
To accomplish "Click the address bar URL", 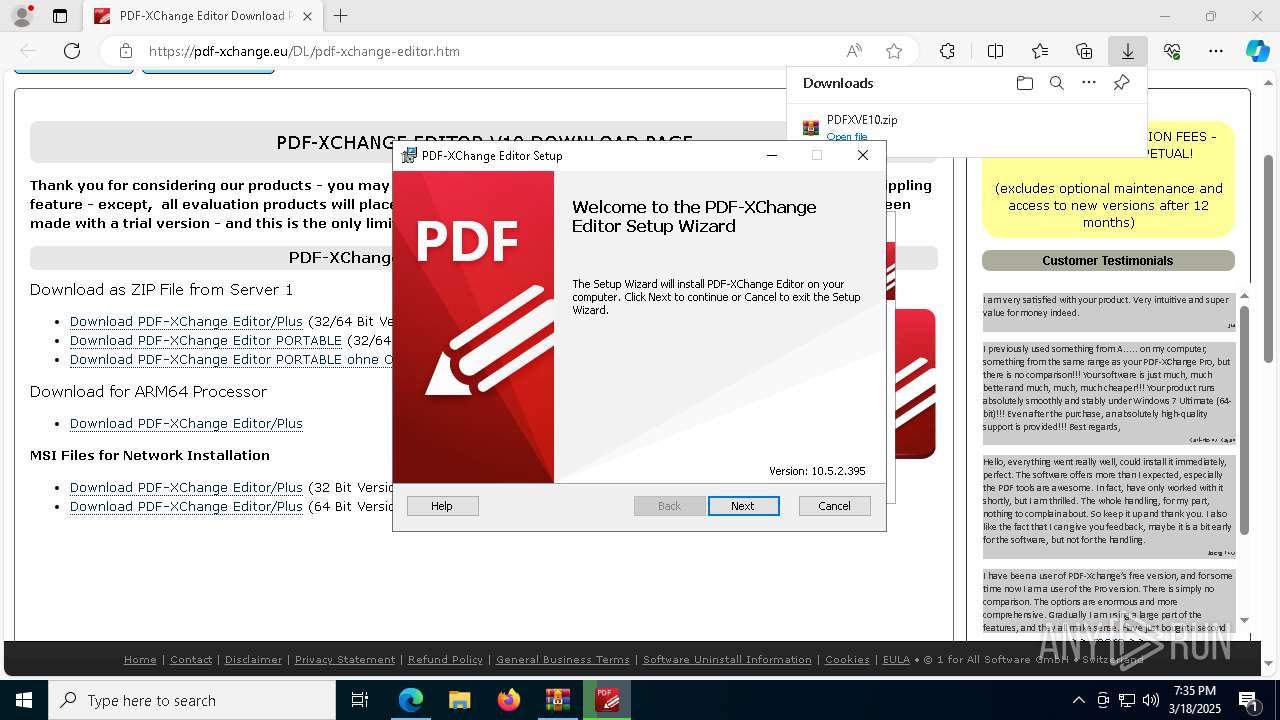I will point(304,51).
